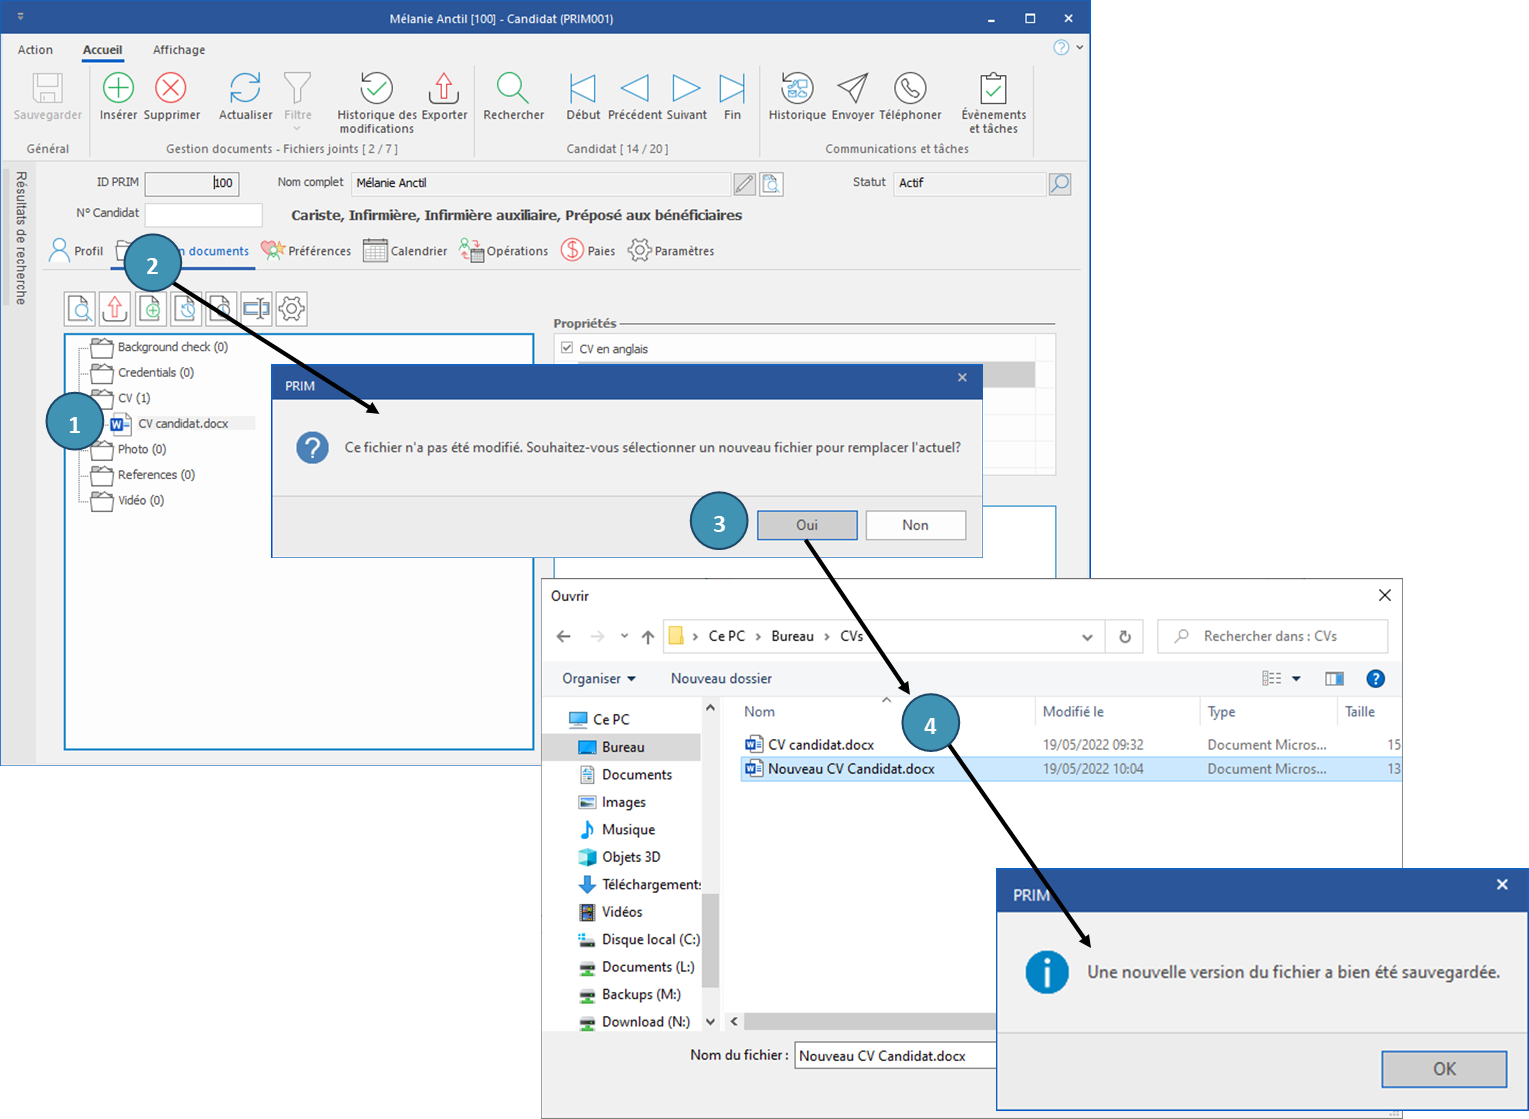The height and width of the screenshot is (1119, 1529).
Task: Open the Téléphoner phone icon
Action: pos(910,89)
